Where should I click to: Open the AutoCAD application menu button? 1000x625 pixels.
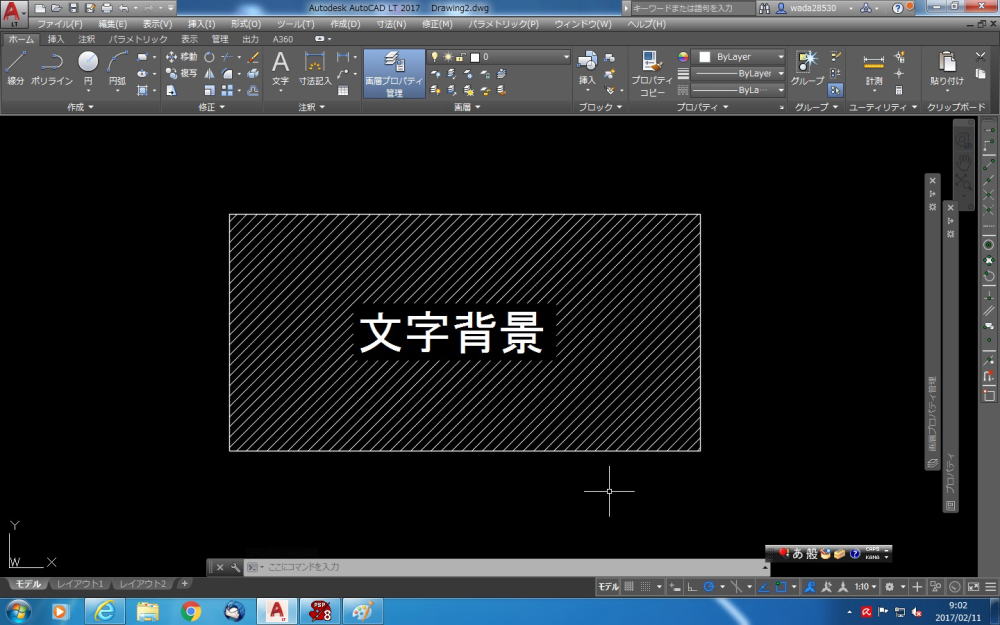pyautogui.click(x=13, y=13)
